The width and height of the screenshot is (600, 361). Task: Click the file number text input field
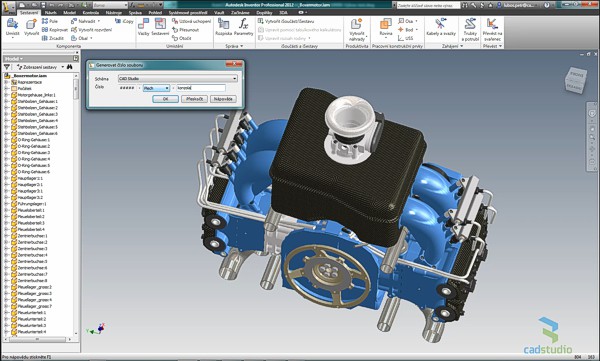pyautogui.click(x=201, y=88)
